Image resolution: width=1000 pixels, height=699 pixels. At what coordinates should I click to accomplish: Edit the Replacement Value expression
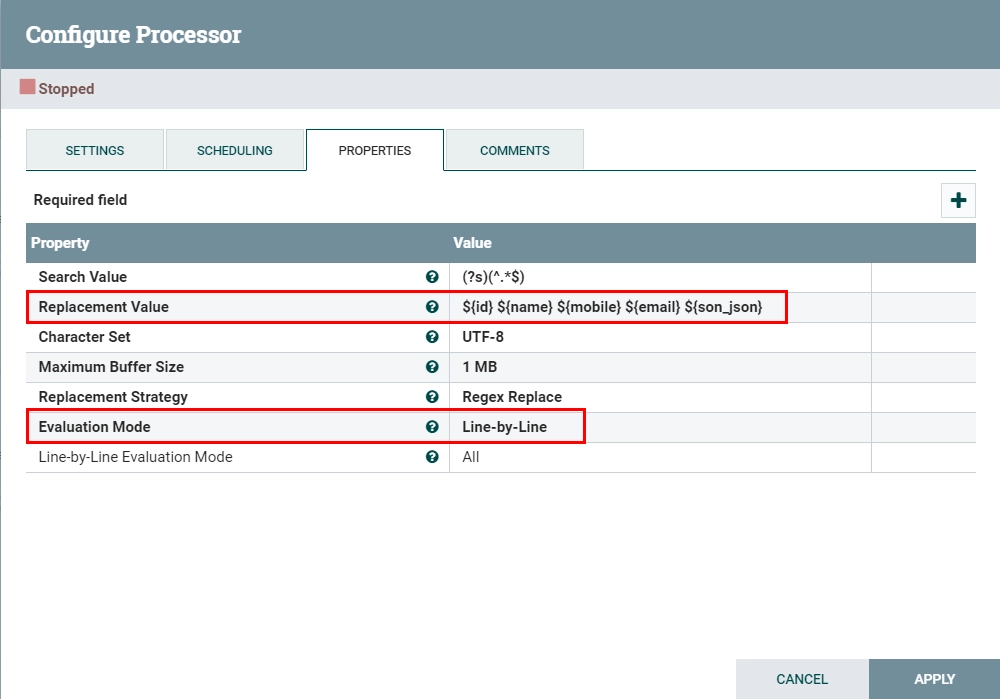(660, 307)
